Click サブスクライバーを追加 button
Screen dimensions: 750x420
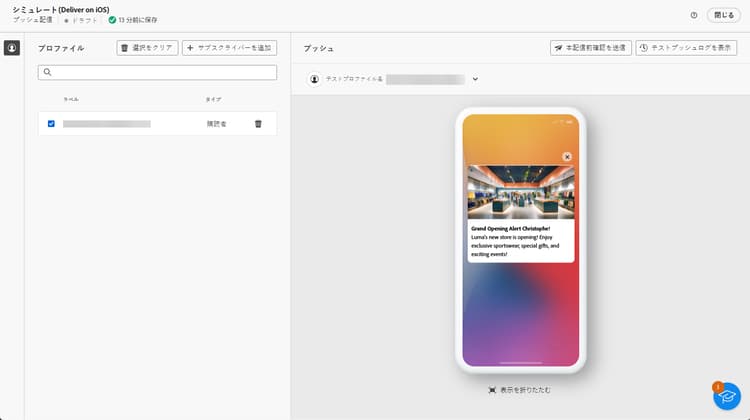click(230, 48)
